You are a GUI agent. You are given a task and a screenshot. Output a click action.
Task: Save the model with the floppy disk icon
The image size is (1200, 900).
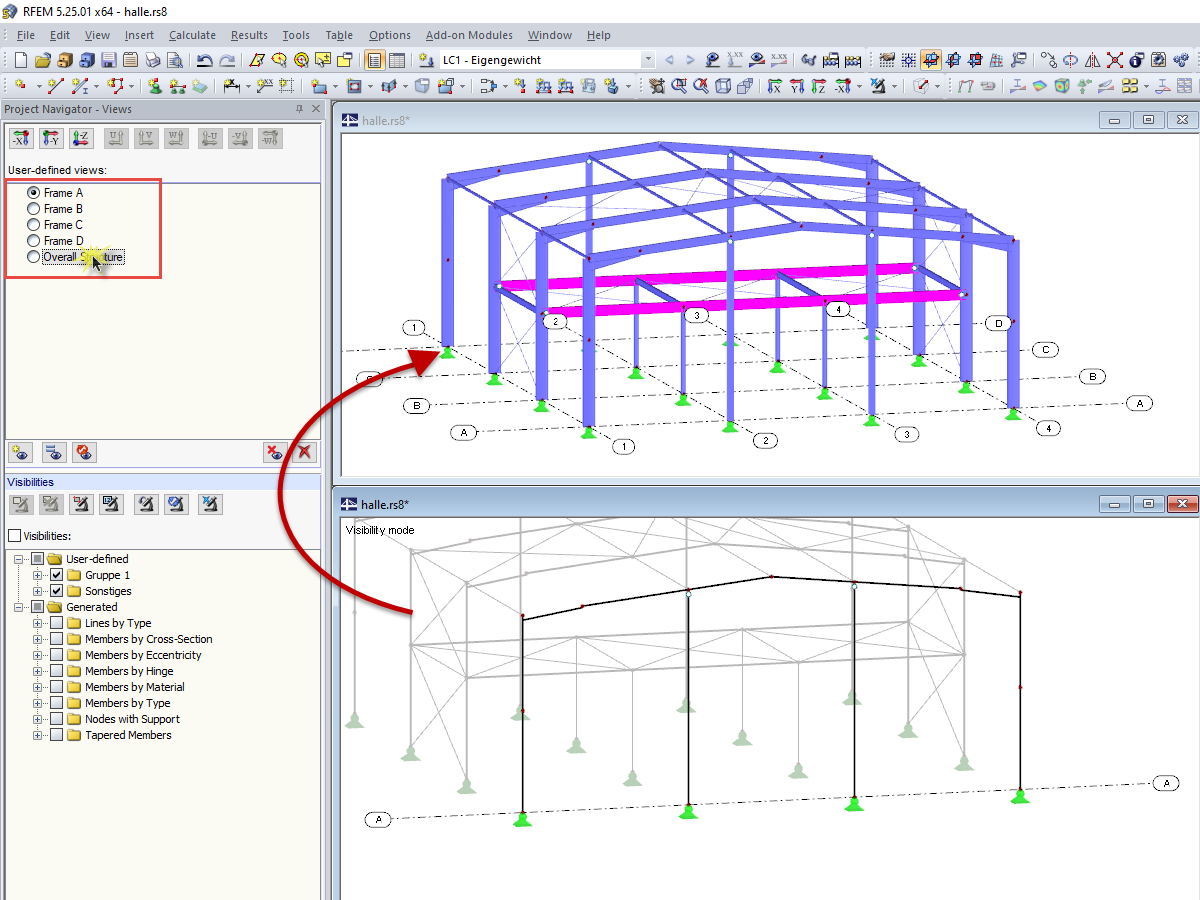click(108, 60)
